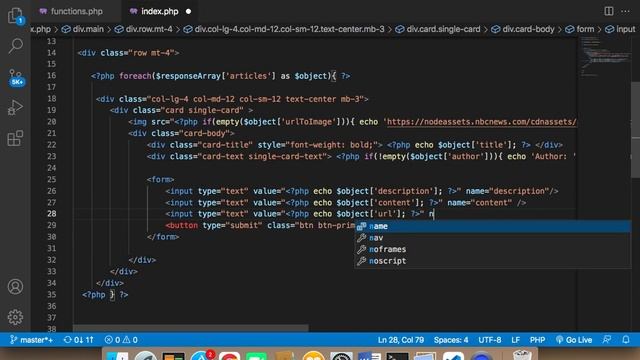The image size is (640, 360).
Task: Change indentation via Spaces: 4
Action: pos(451,340)
